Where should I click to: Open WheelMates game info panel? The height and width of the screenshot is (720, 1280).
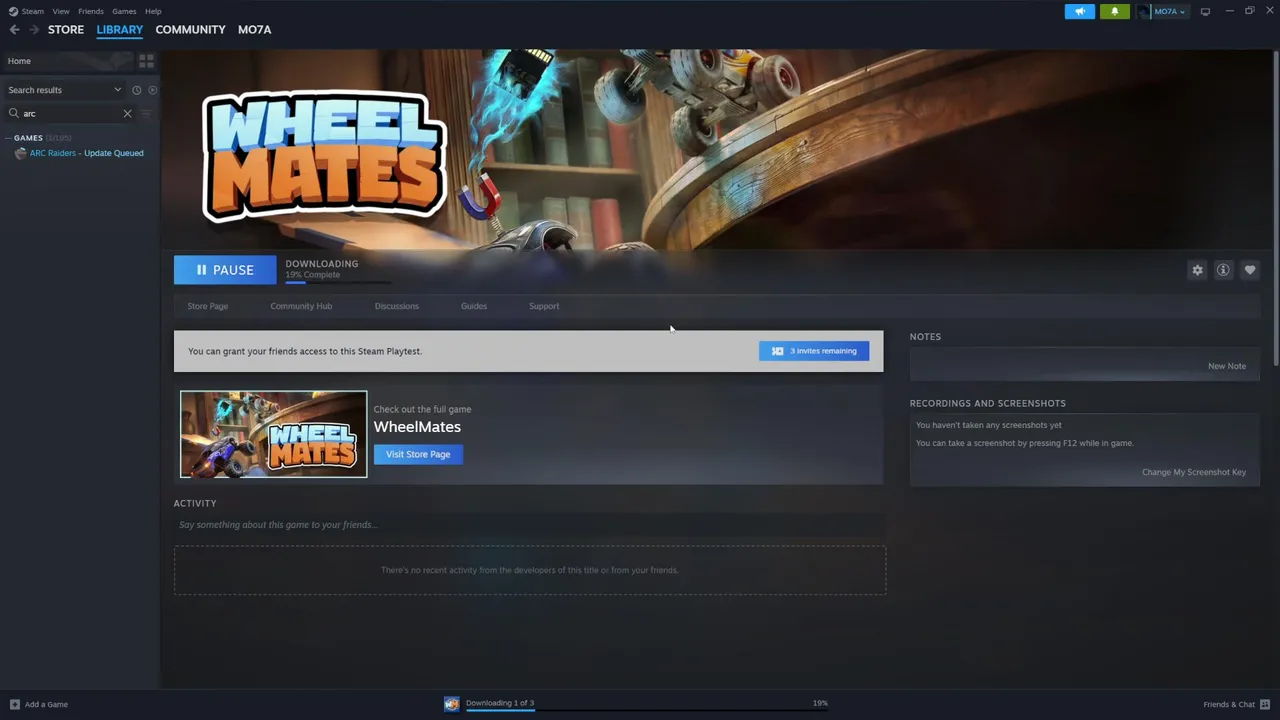(x=1223, y=270)
